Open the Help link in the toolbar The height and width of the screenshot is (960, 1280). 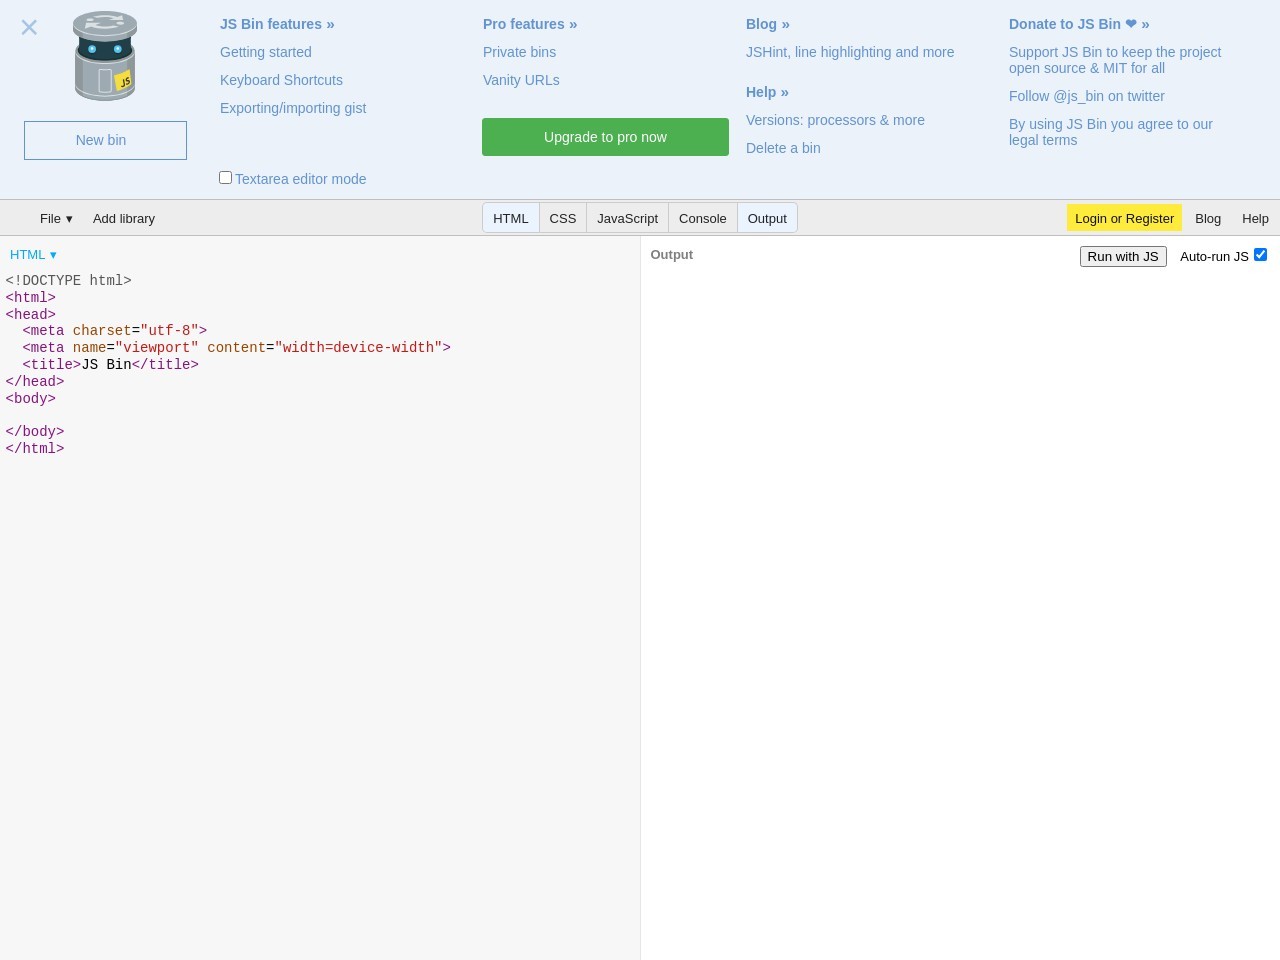click(1255, 218)
